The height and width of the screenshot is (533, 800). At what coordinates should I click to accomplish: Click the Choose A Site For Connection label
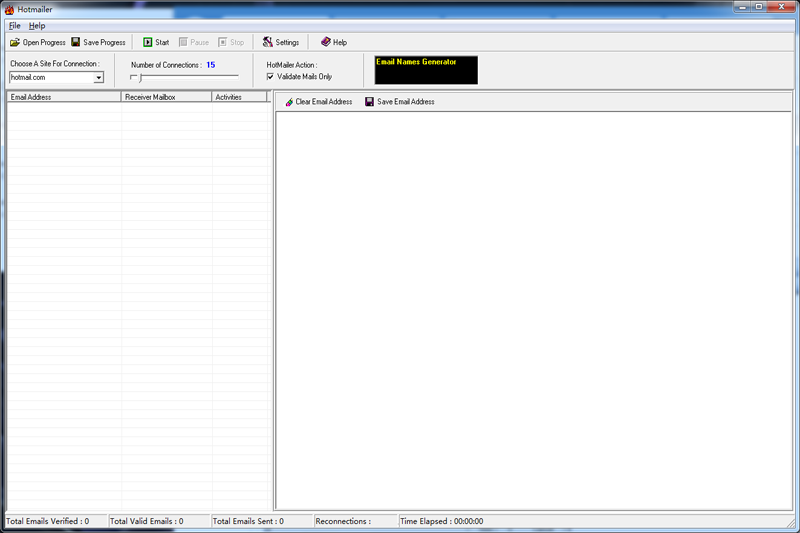(x=55, y=64)
